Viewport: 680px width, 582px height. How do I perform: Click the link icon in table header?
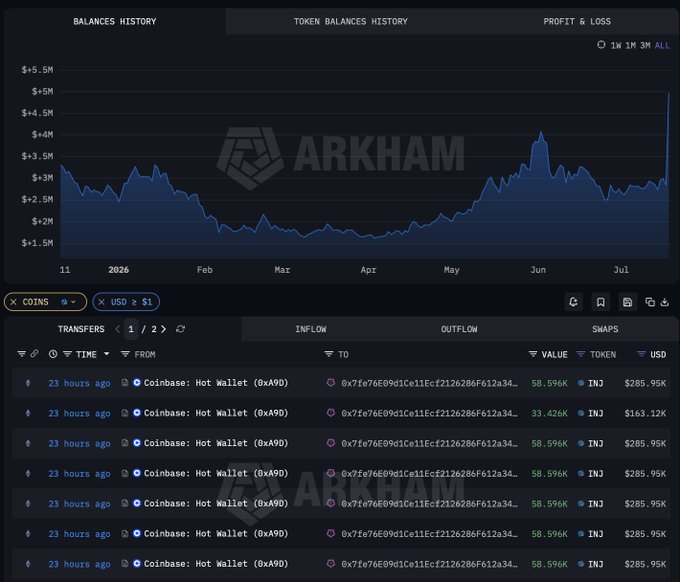tap(34, 354)
